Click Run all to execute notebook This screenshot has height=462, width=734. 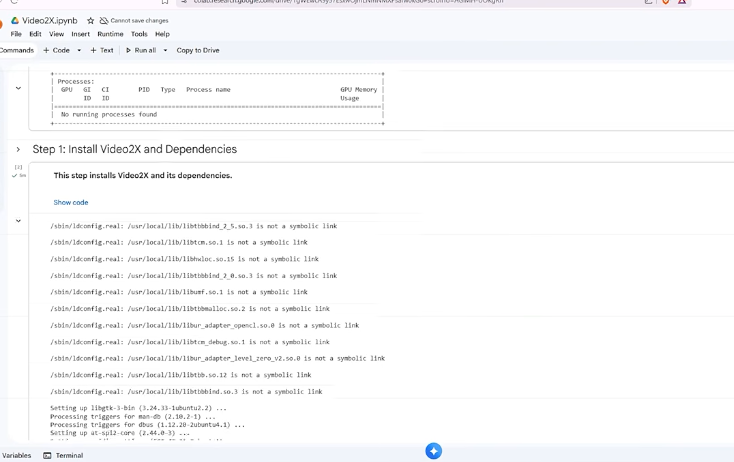(141, 50)
